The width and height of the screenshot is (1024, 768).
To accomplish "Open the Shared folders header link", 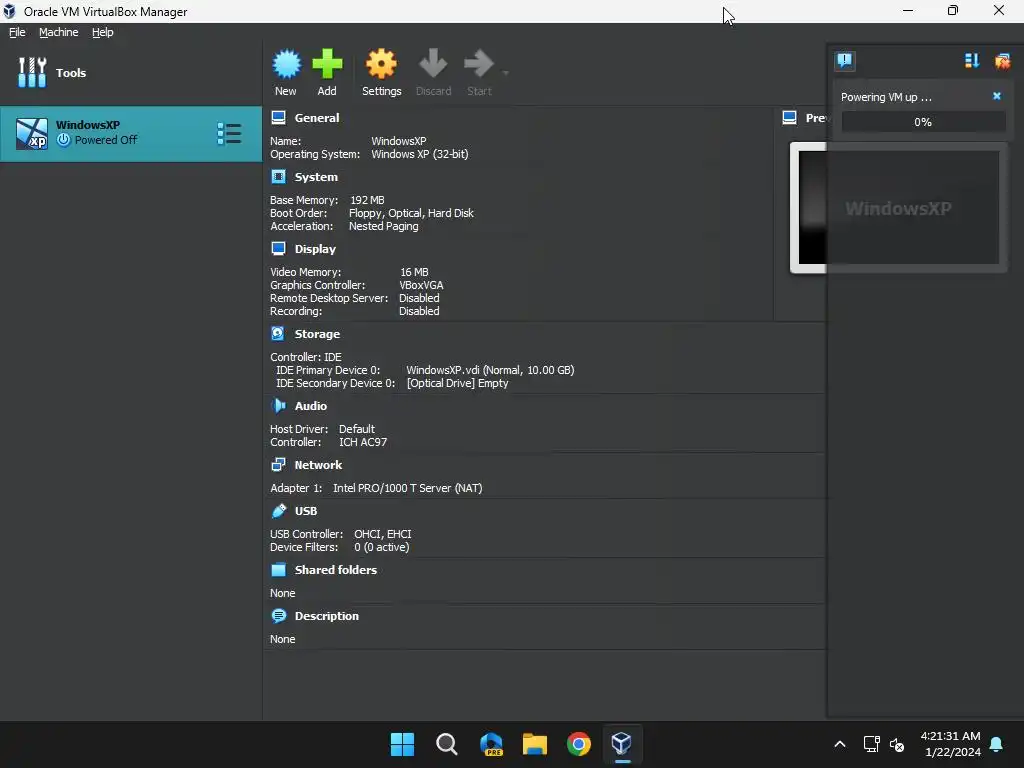I will [336, 569].
